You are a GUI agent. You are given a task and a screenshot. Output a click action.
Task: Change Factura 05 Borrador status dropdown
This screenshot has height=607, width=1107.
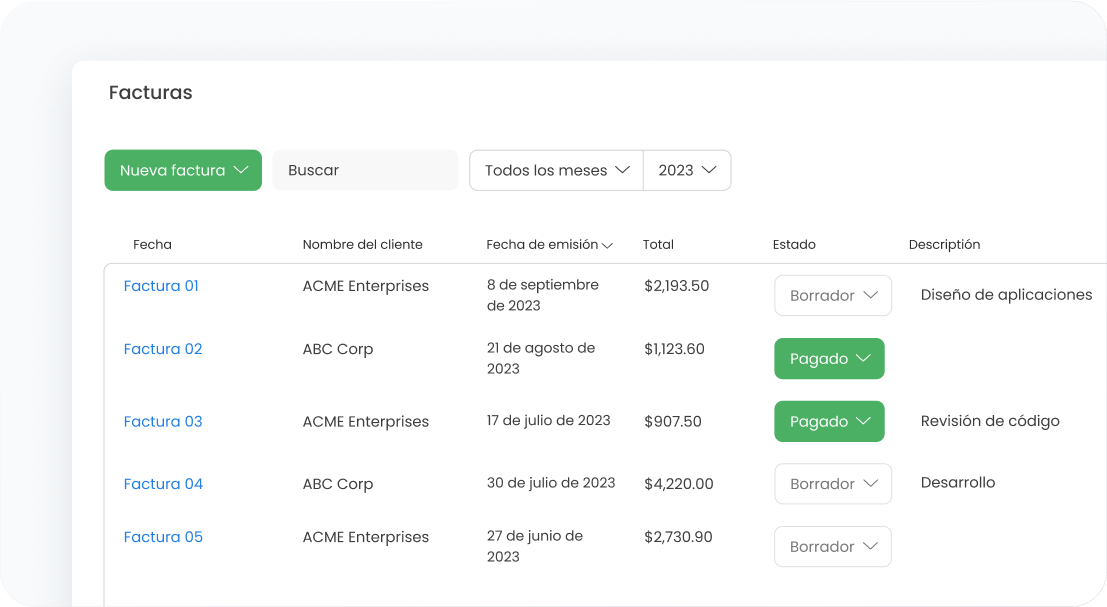[x=833, y=547]
